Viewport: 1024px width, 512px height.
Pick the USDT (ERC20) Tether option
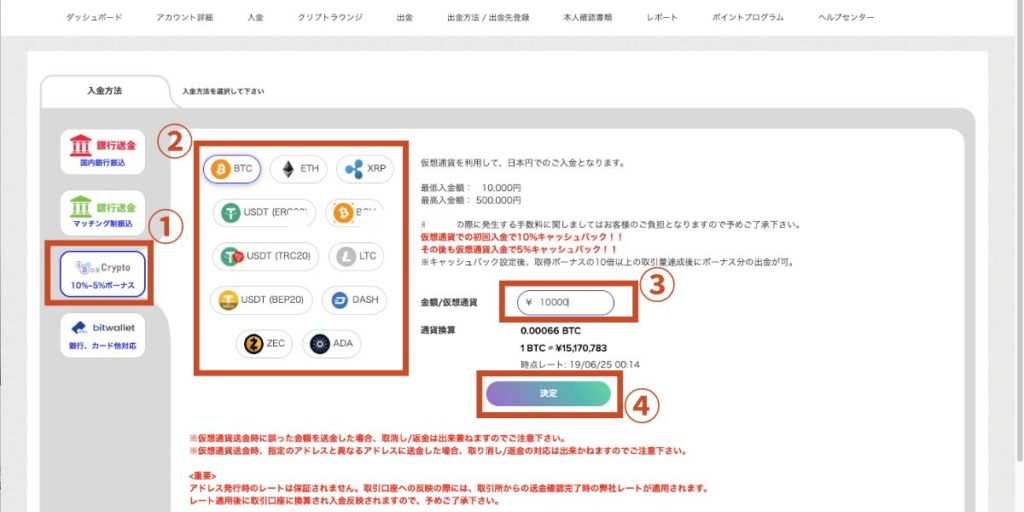264,213
